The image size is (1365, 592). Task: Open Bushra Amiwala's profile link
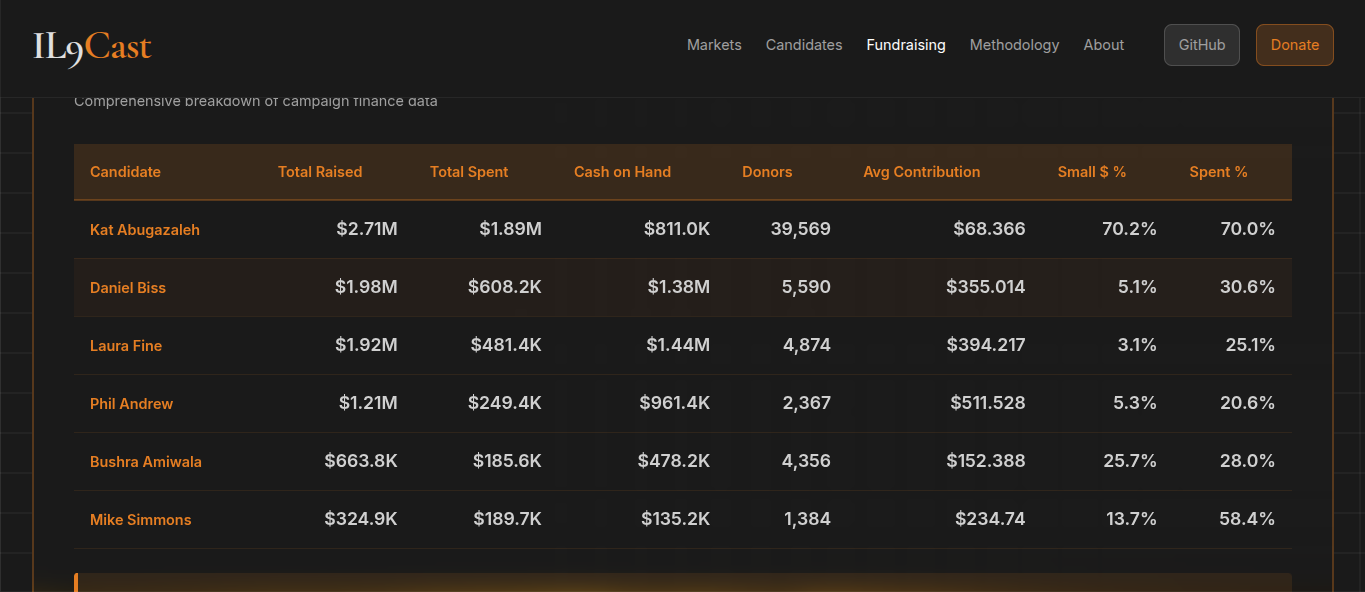146,462
